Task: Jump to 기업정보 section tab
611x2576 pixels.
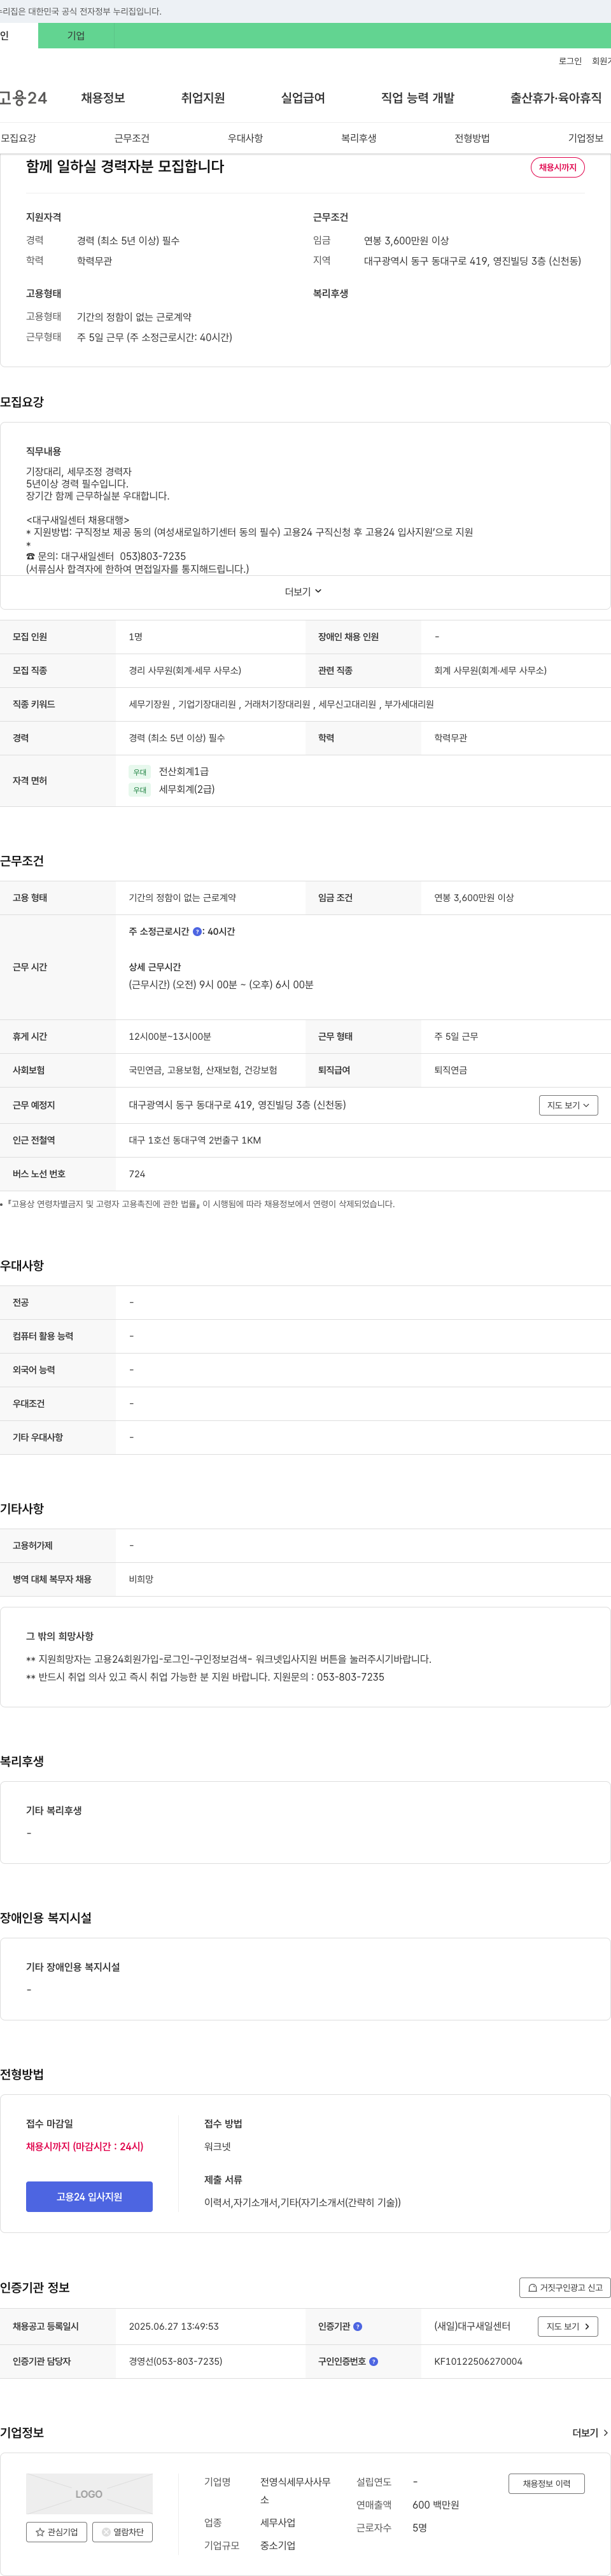Action: pos(586,138)
